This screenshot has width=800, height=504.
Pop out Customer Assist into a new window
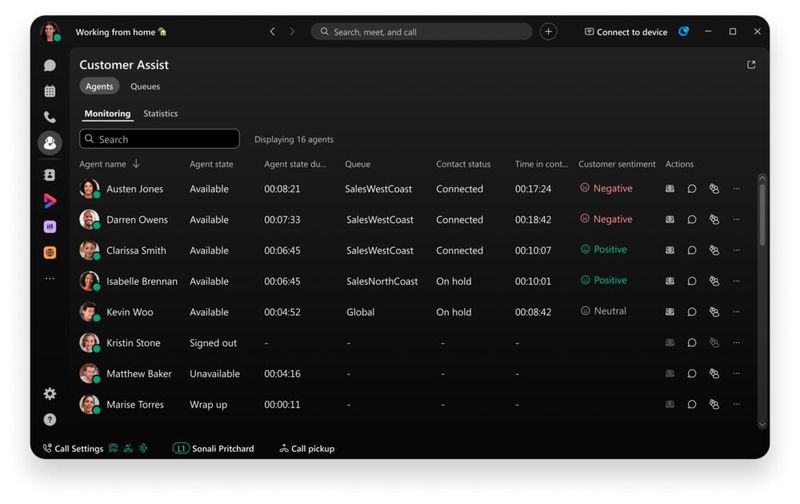(751, 65)
